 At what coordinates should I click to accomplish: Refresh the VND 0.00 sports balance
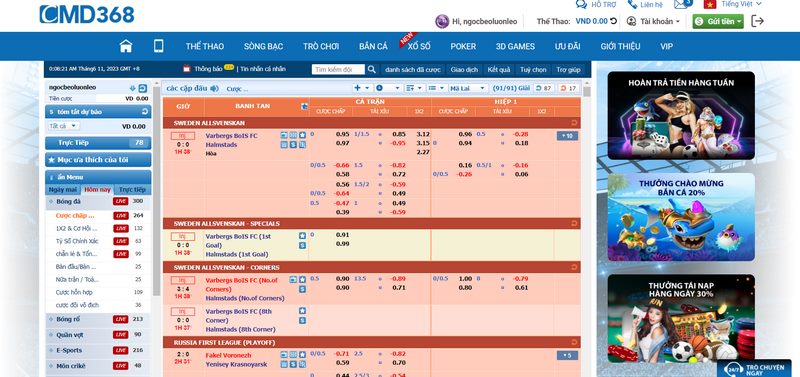(613, 21)
